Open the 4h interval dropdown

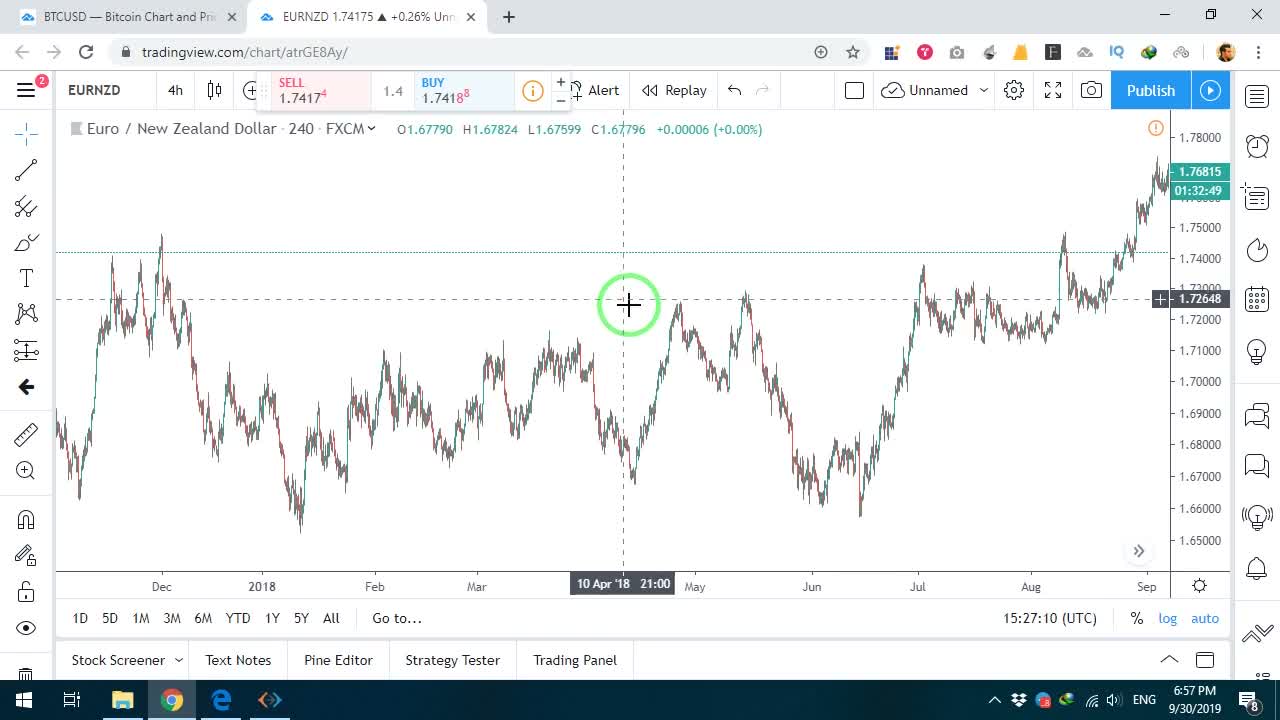pyautogui.click(x=175, y=90)
